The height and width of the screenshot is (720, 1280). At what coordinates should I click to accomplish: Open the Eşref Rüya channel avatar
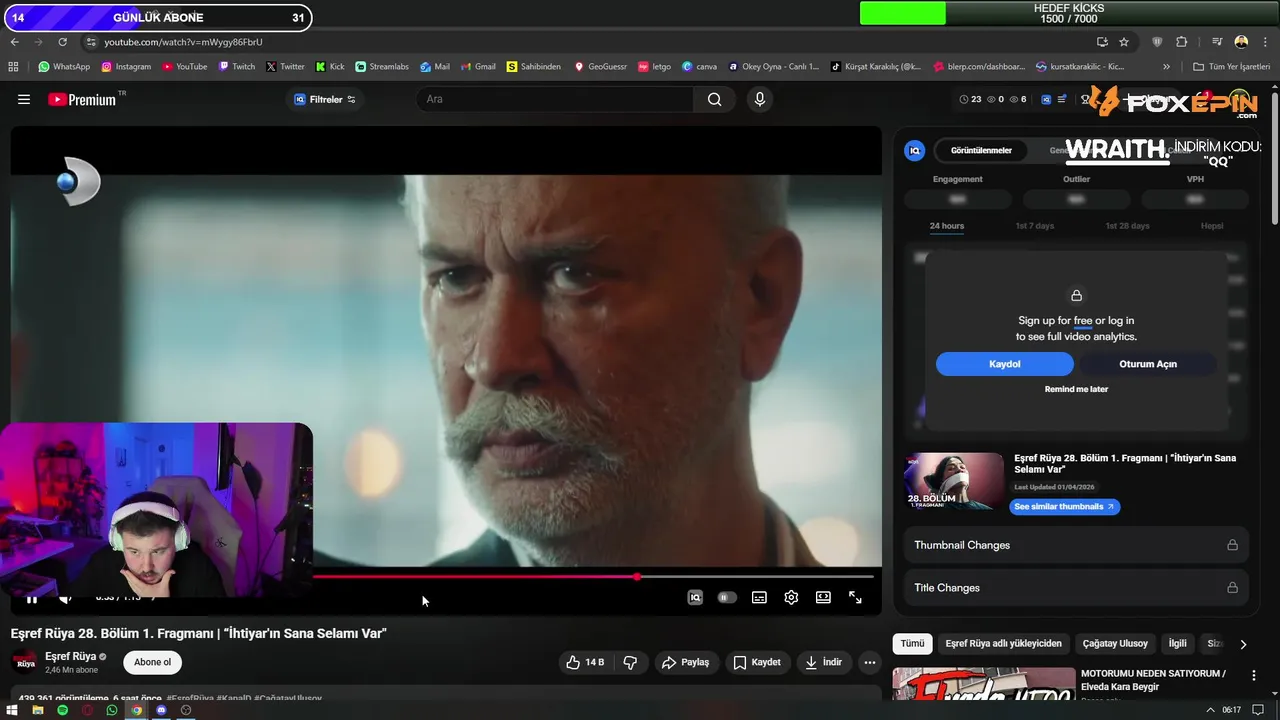[x=24, y=662]
